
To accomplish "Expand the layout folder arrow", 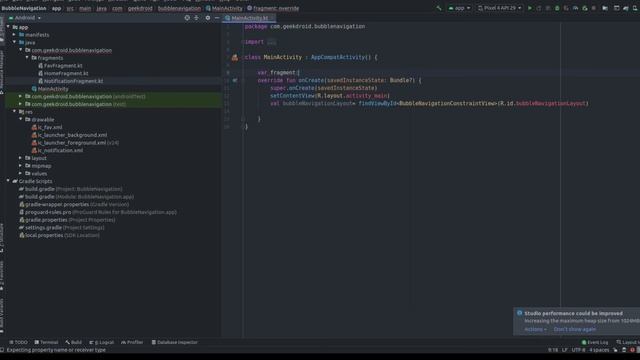I will click(x=20, y=158).
